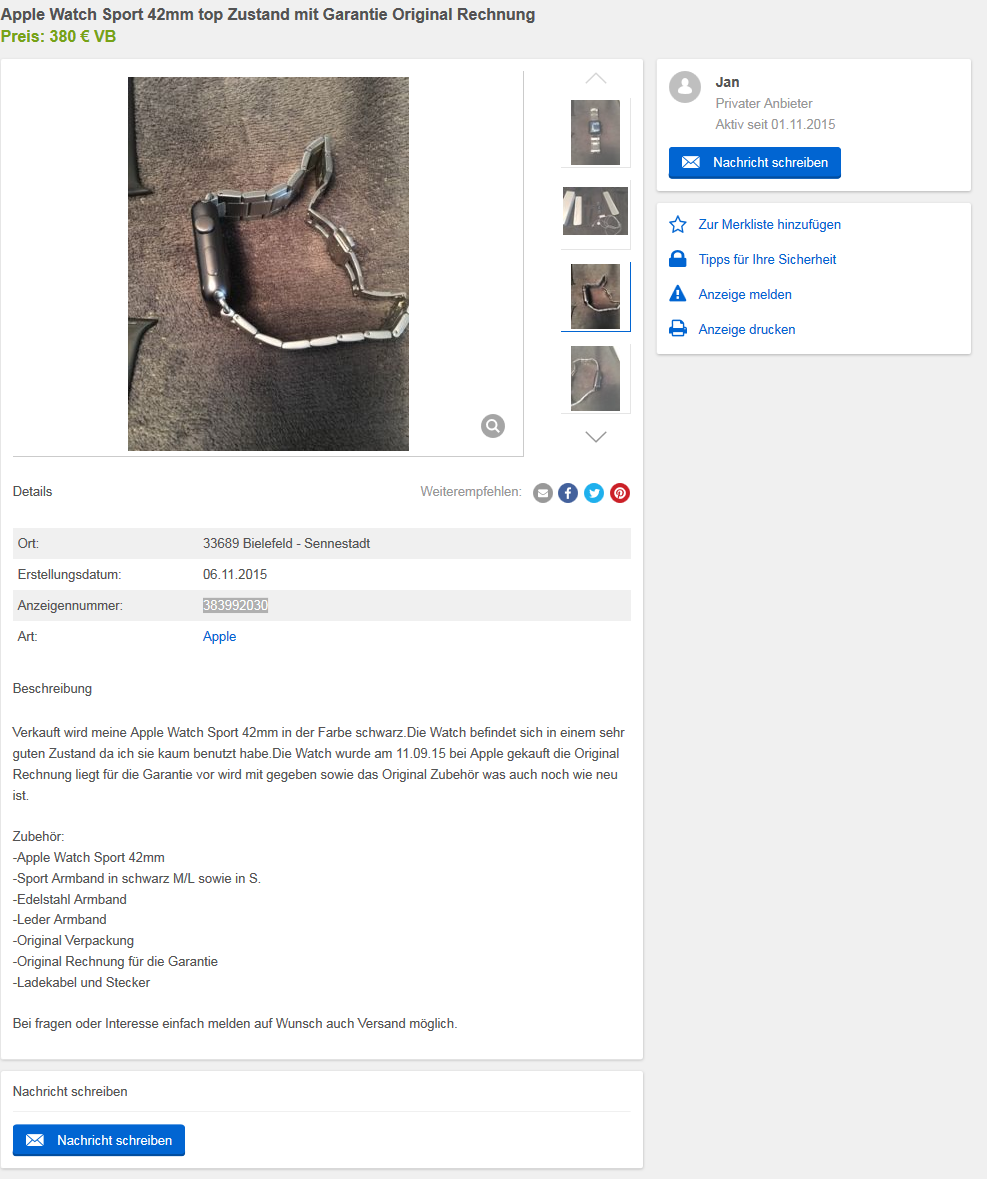Open the Apple category link
The image size is (987, 1179).
pyautogui.click(x=220, y=636)
